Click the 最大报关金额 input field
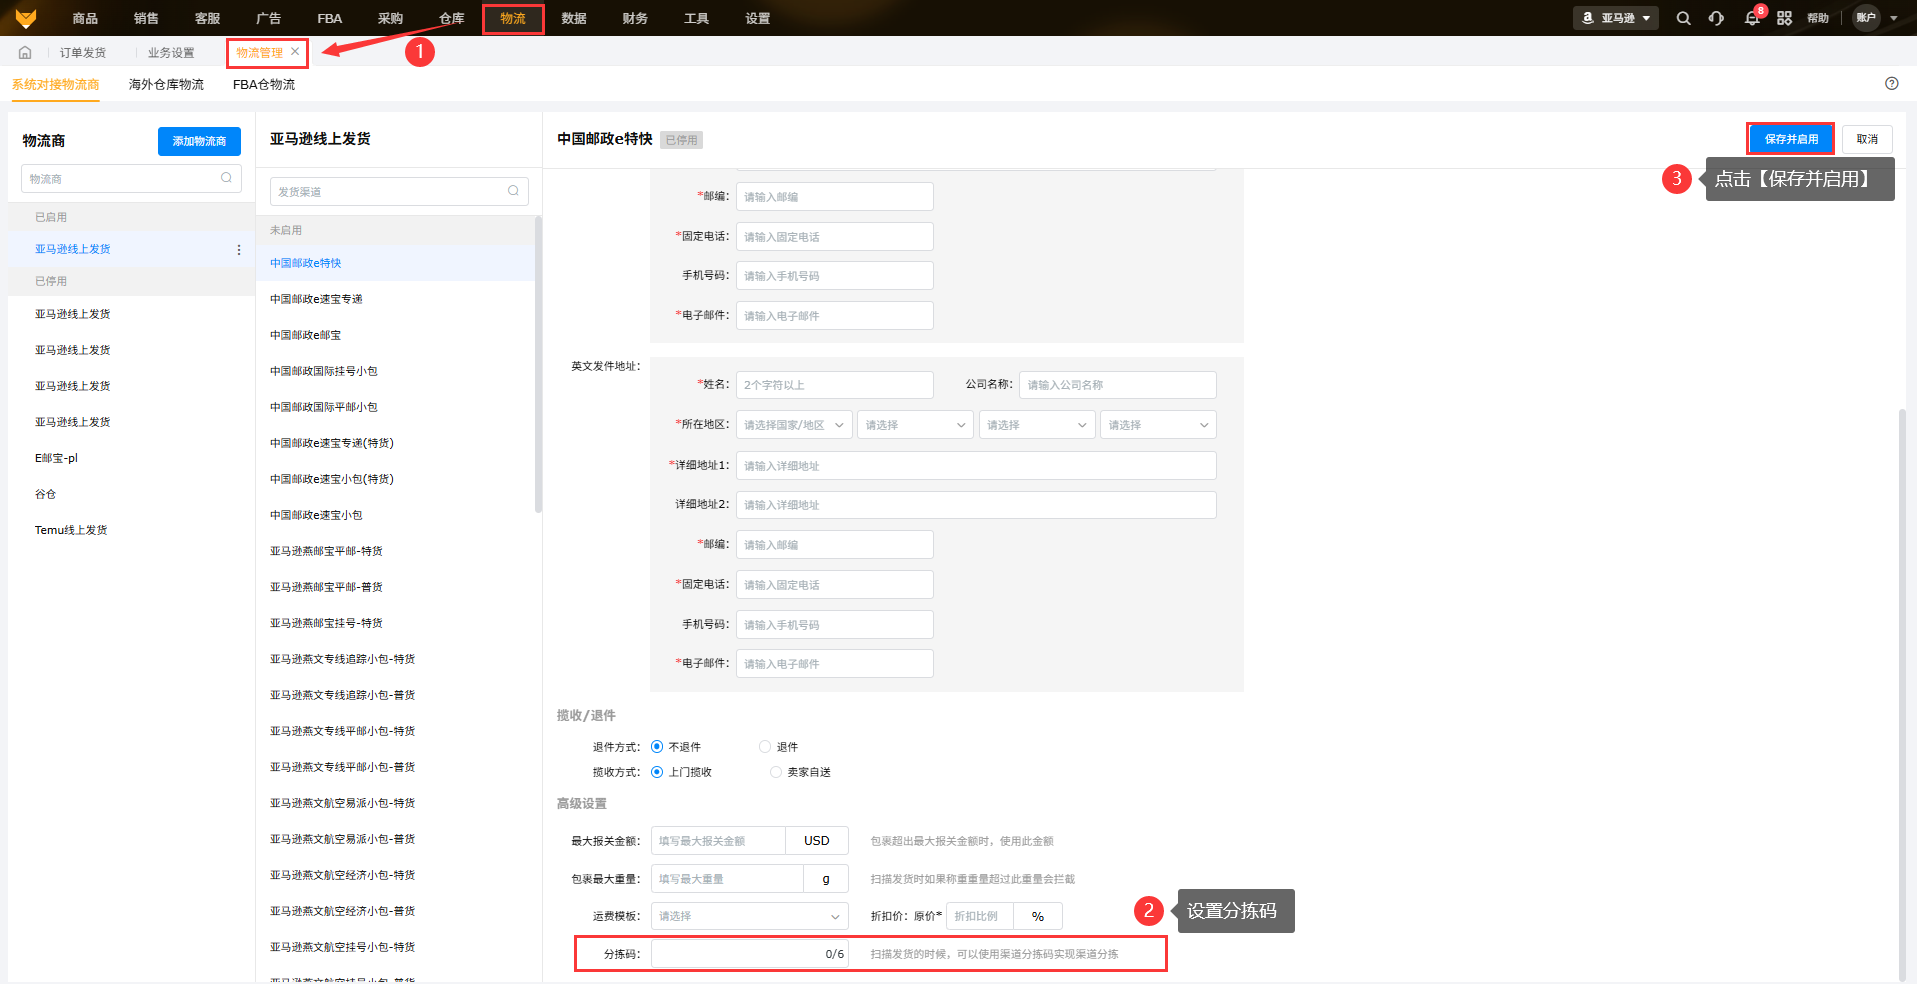 (718, 841)
